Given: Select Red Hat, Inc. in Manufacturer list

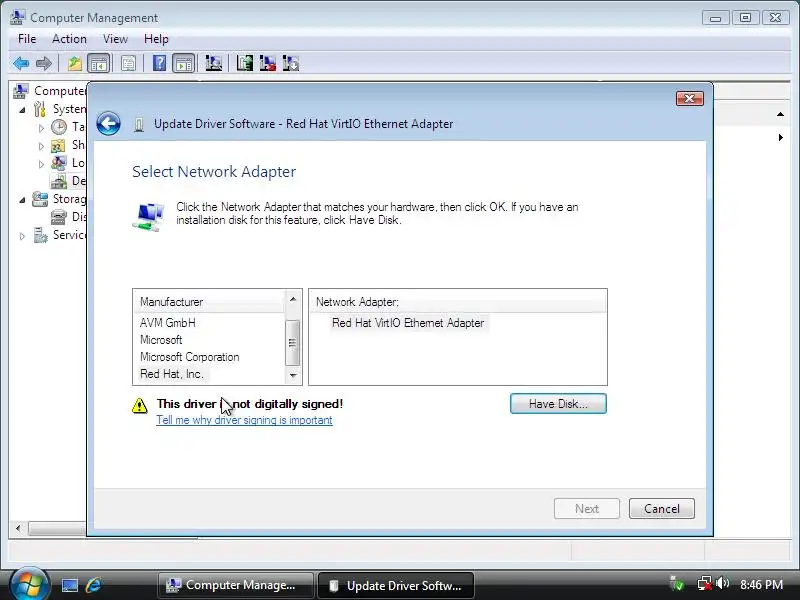Looking at the screenshot, I should click(171, 374).
